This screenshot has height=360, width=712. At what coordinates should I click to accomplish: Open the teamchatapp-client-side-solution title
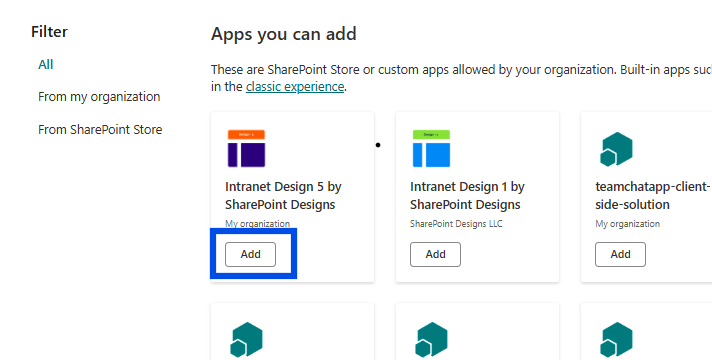(653, 196)
